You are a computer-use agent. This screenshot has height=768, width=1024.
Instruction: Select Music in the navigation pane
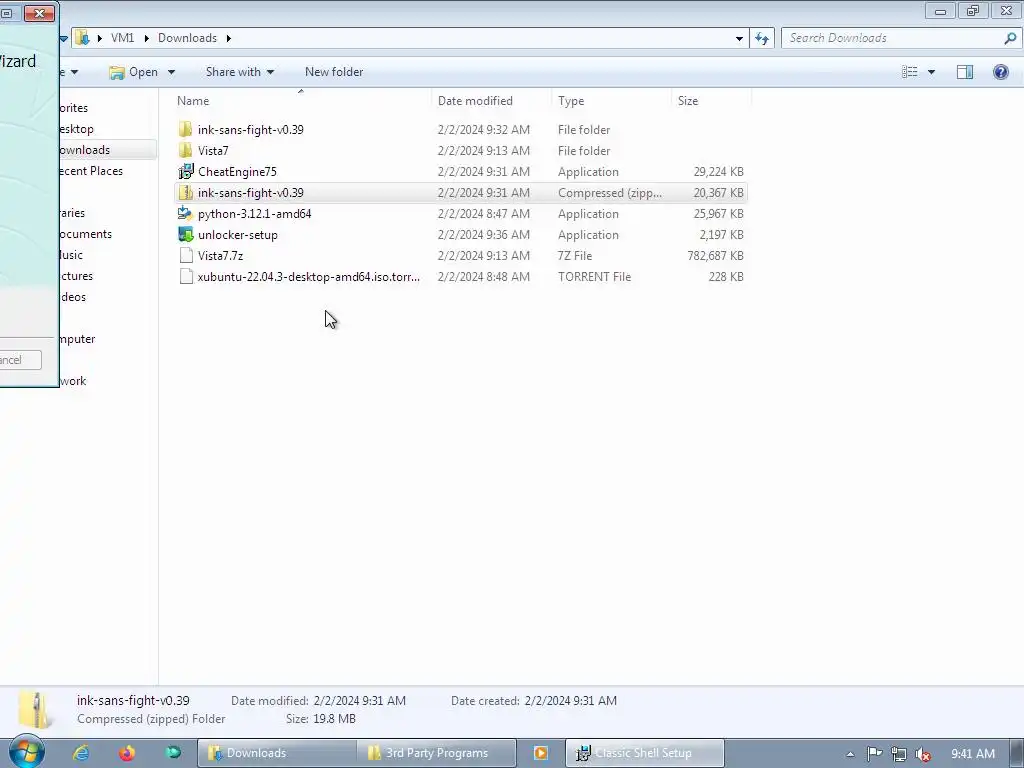pos(71,255)
